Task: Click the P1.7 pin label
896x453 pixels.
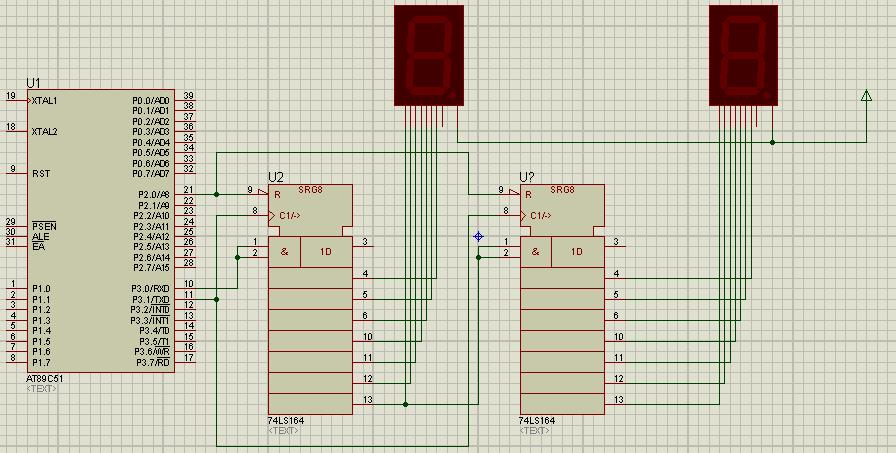Action: pos(41,362)
